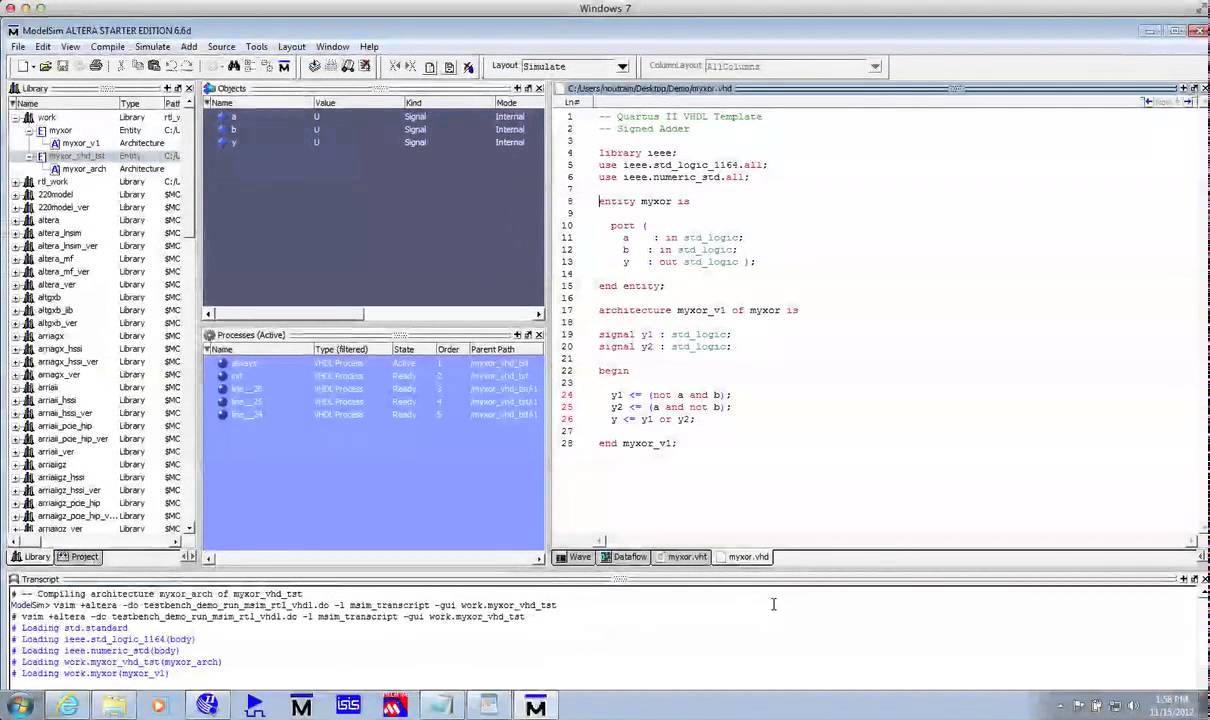The height and width of the screenshot is (720, 1210).
Task: Click the Save floppy disk icon
Action: [x=62, y=66]
